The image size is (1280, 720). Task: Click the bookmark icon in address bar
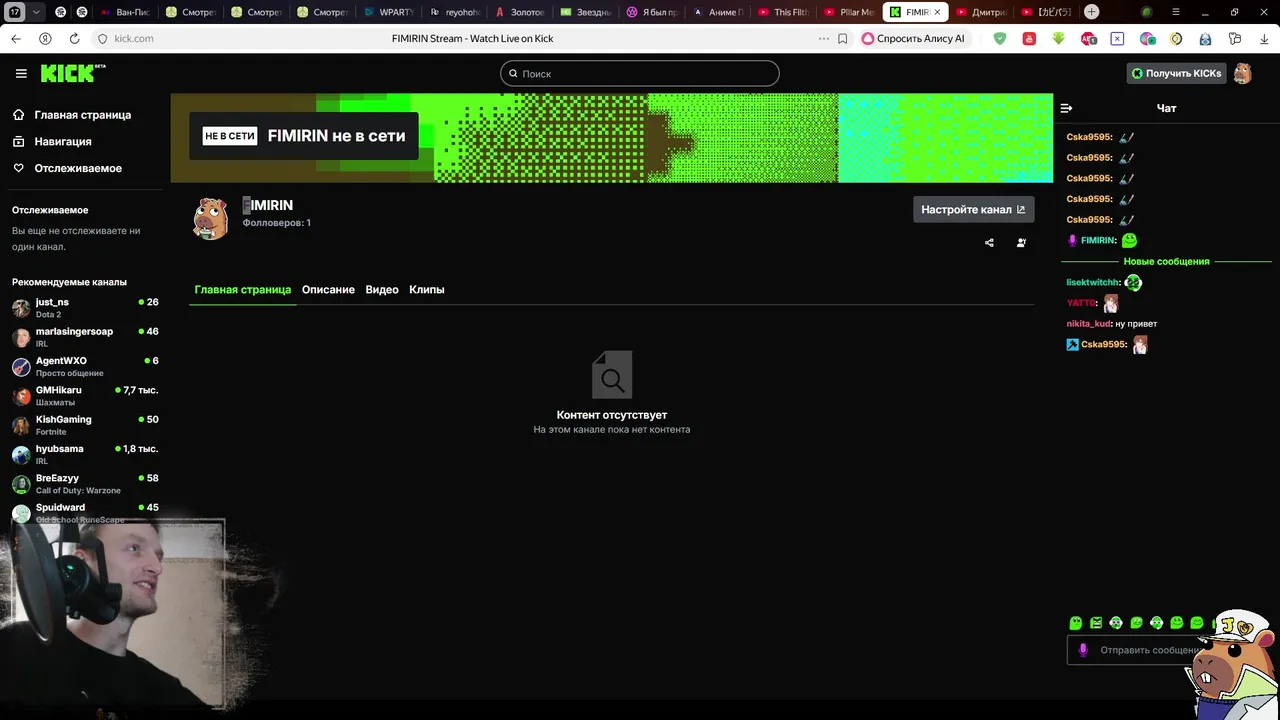click(843, 38)
